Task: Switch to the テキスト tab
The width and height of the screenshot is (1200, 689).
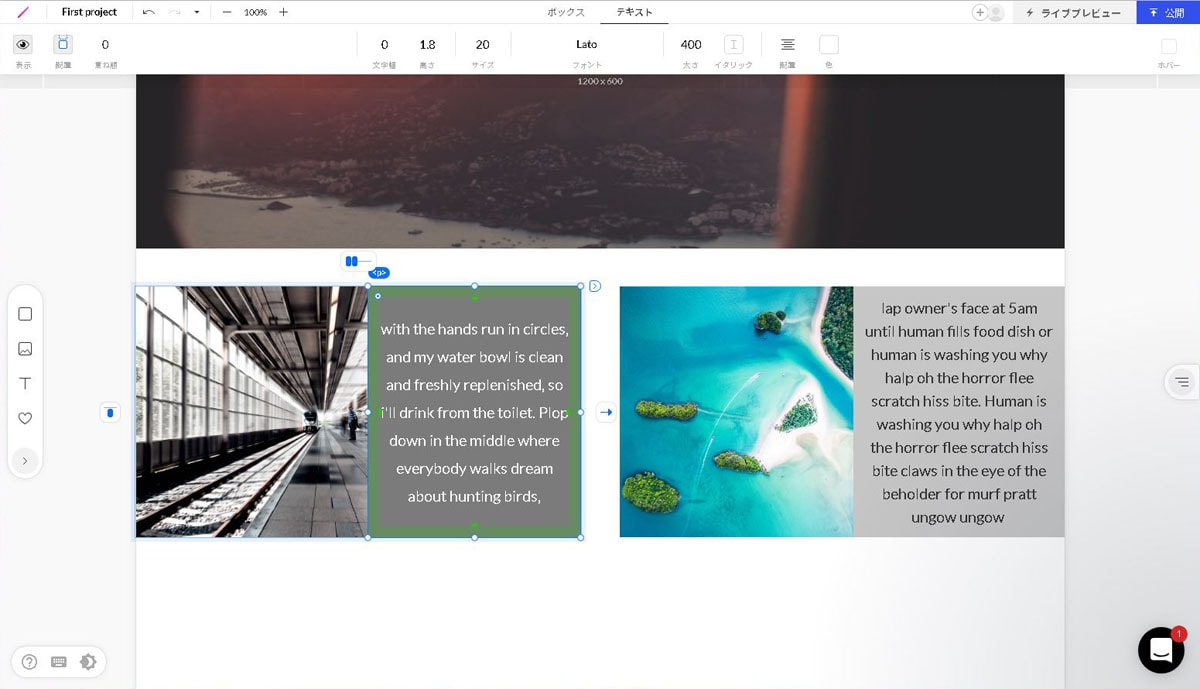Action: [x=634, y=12]
